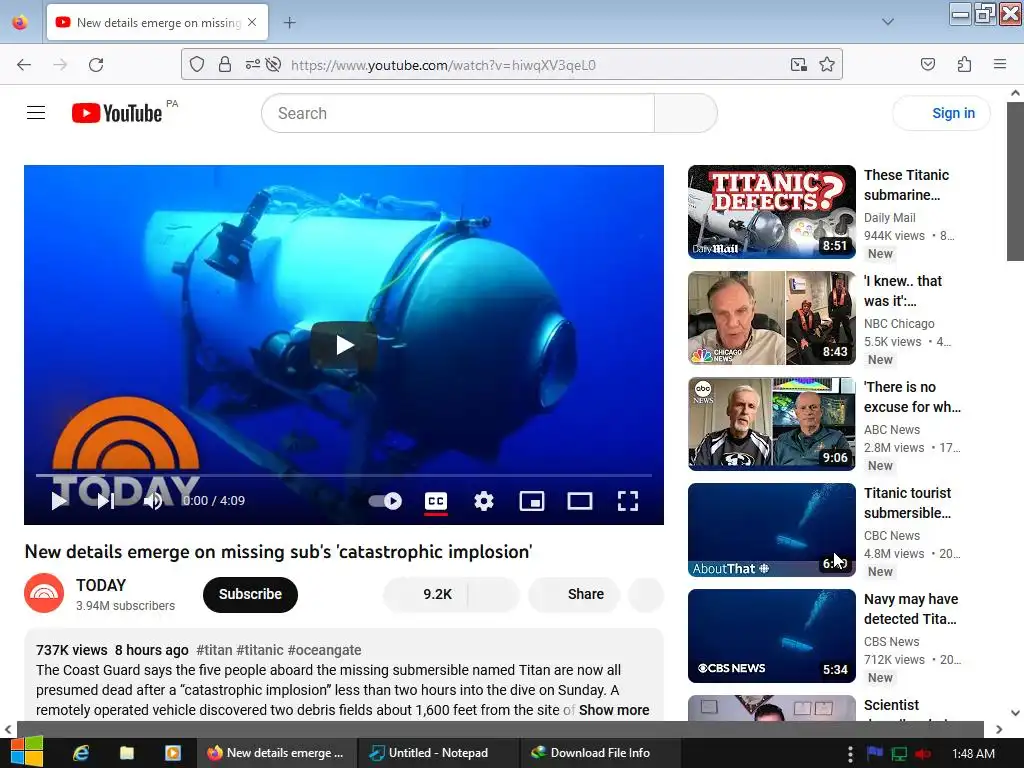List all tabs via the dropdown chevron

(x=888, y=22)
